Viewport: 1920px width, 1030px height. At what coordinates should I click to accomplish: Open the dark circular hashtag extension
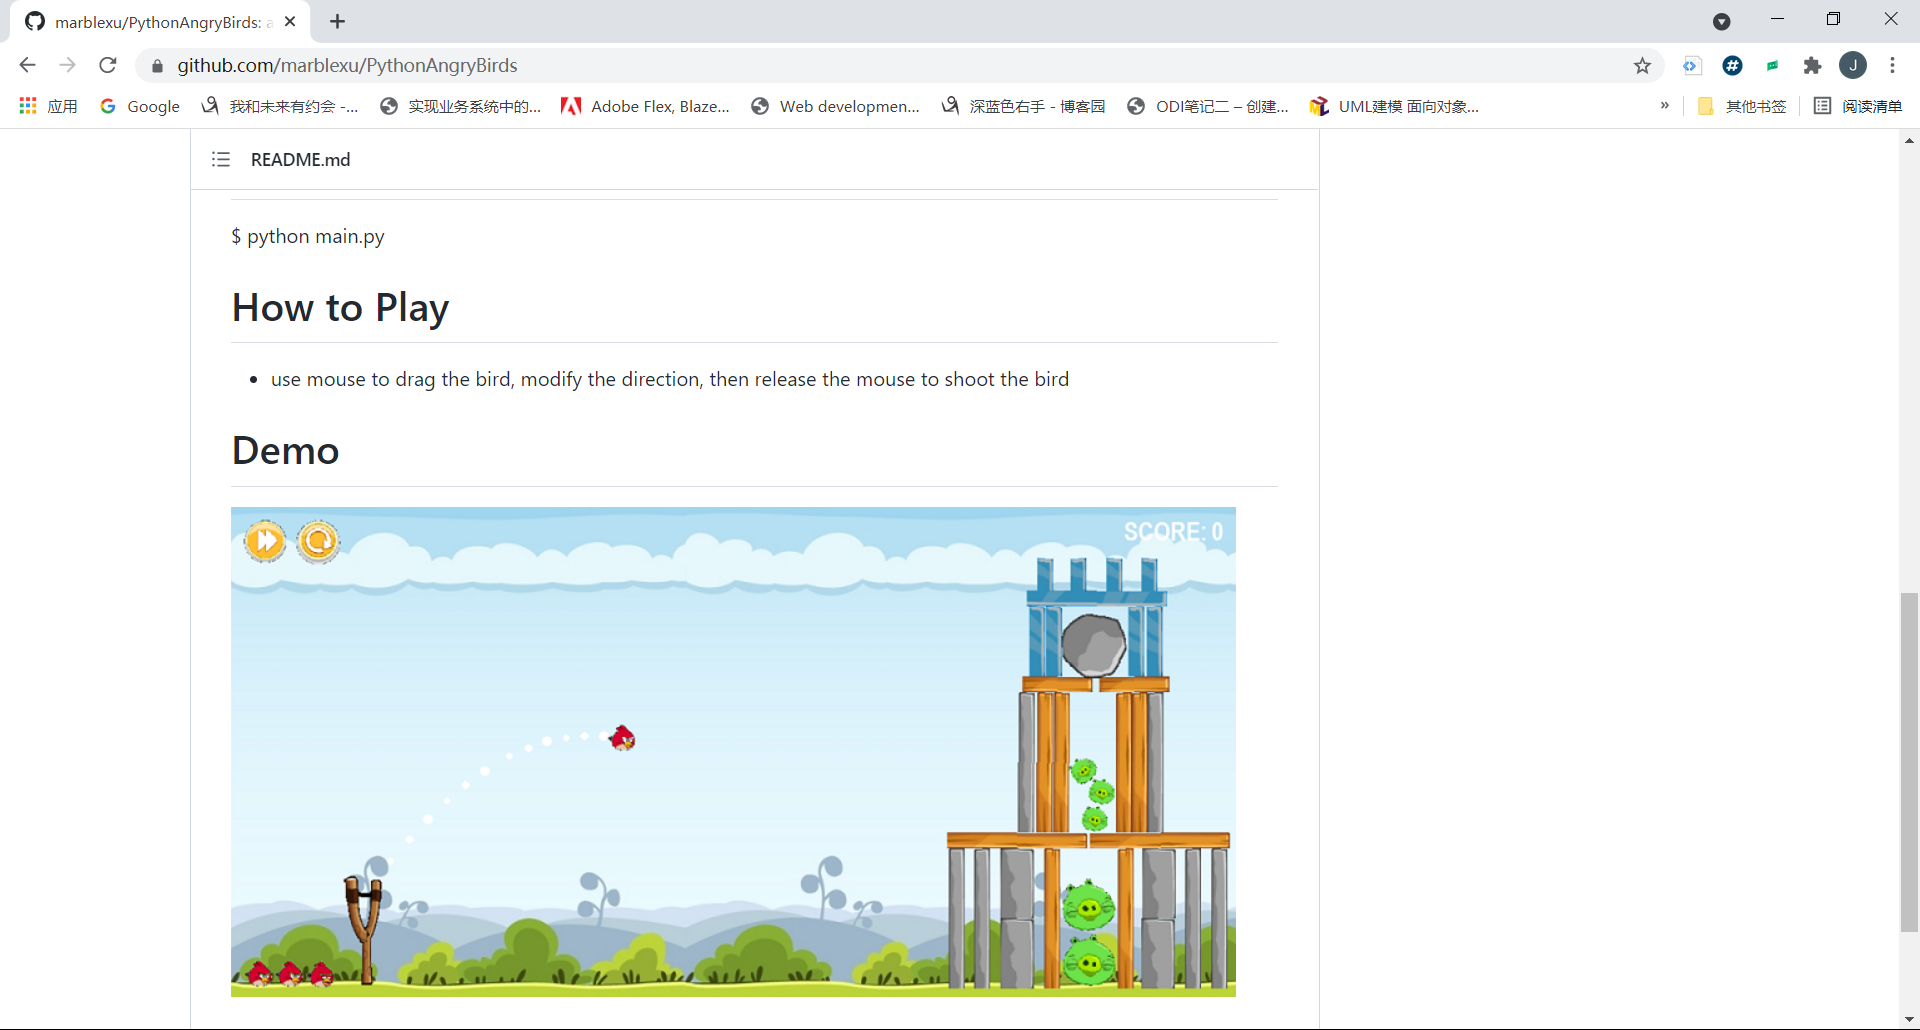(1733, 66)
